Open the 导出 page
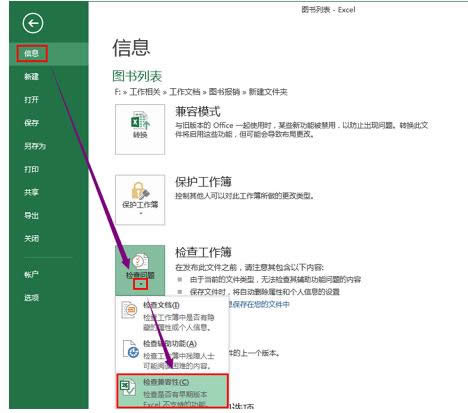Viewport: 468px width, 413px height. pos(49,216)
